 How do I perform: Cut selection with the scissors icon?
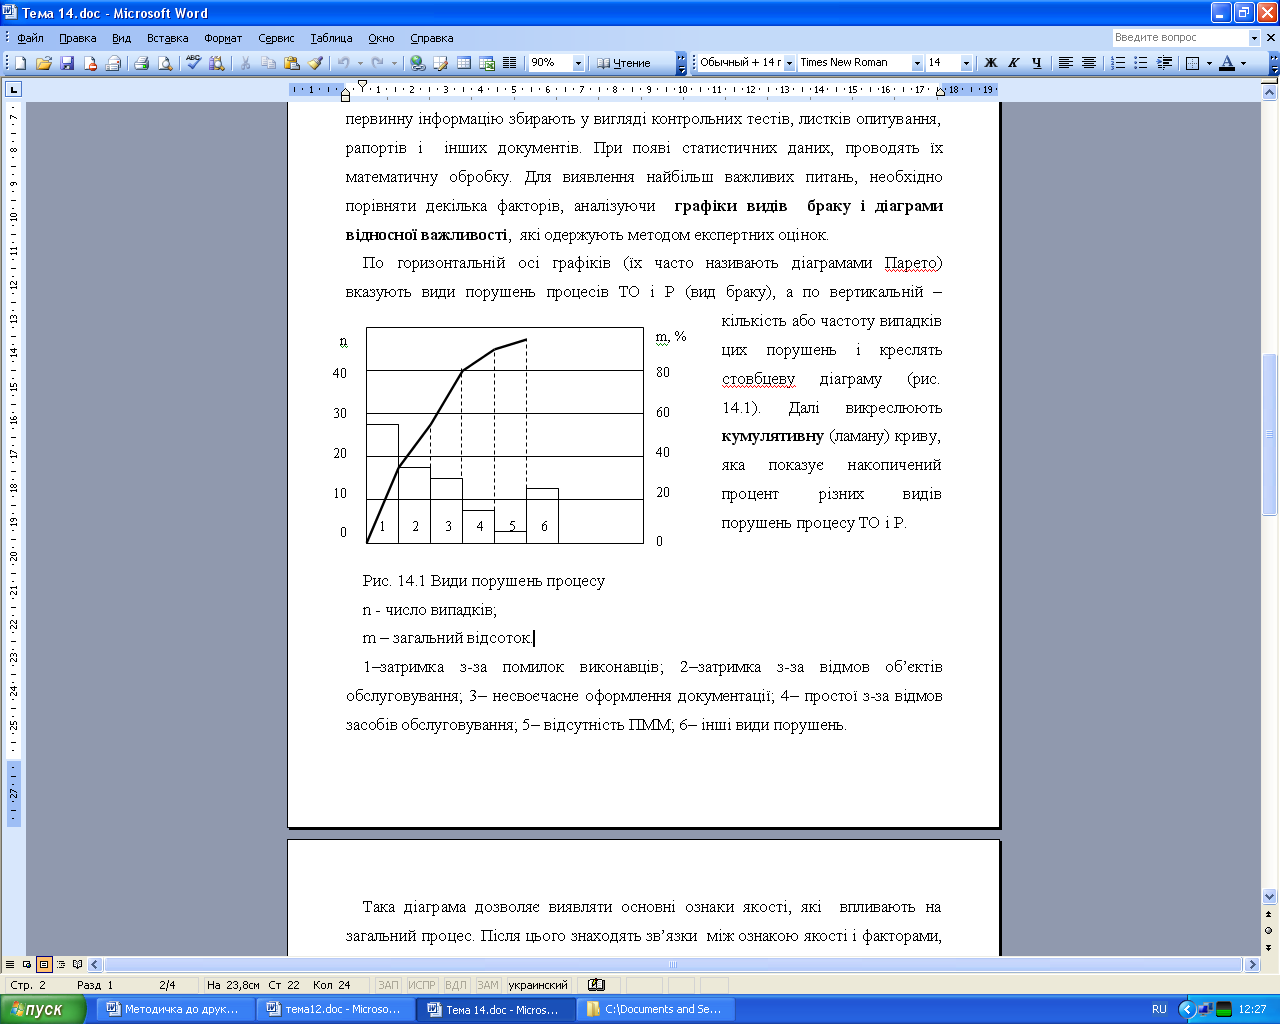pyautogui.click(x=245, y=63)
